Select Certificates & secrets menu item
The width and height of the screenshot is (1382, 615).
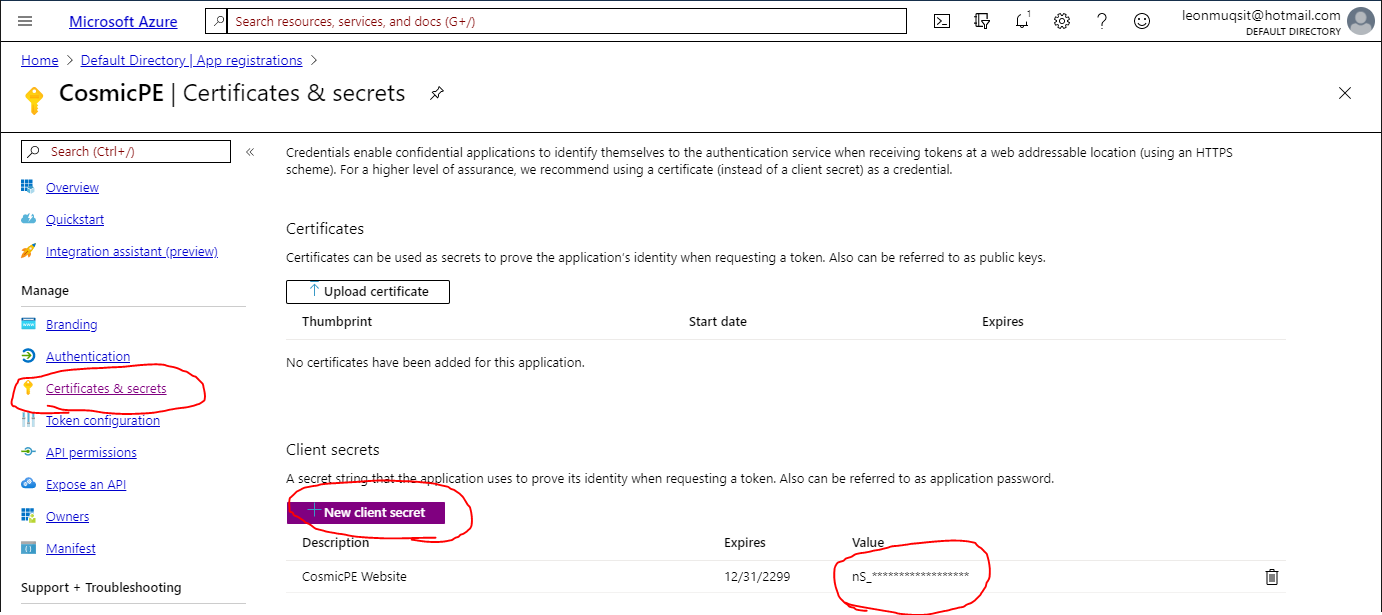coord(106,388)
